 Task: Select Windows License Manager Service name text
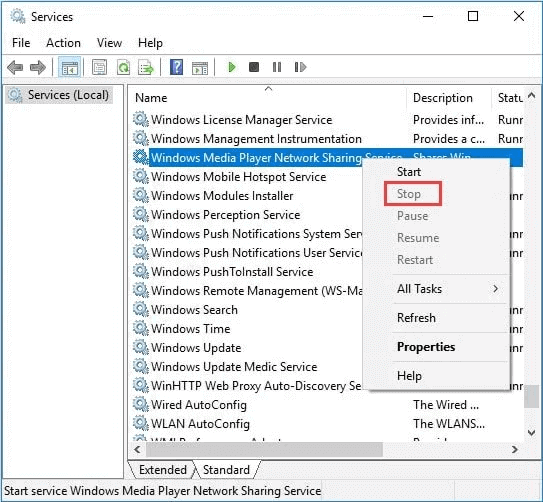[241, 120]
